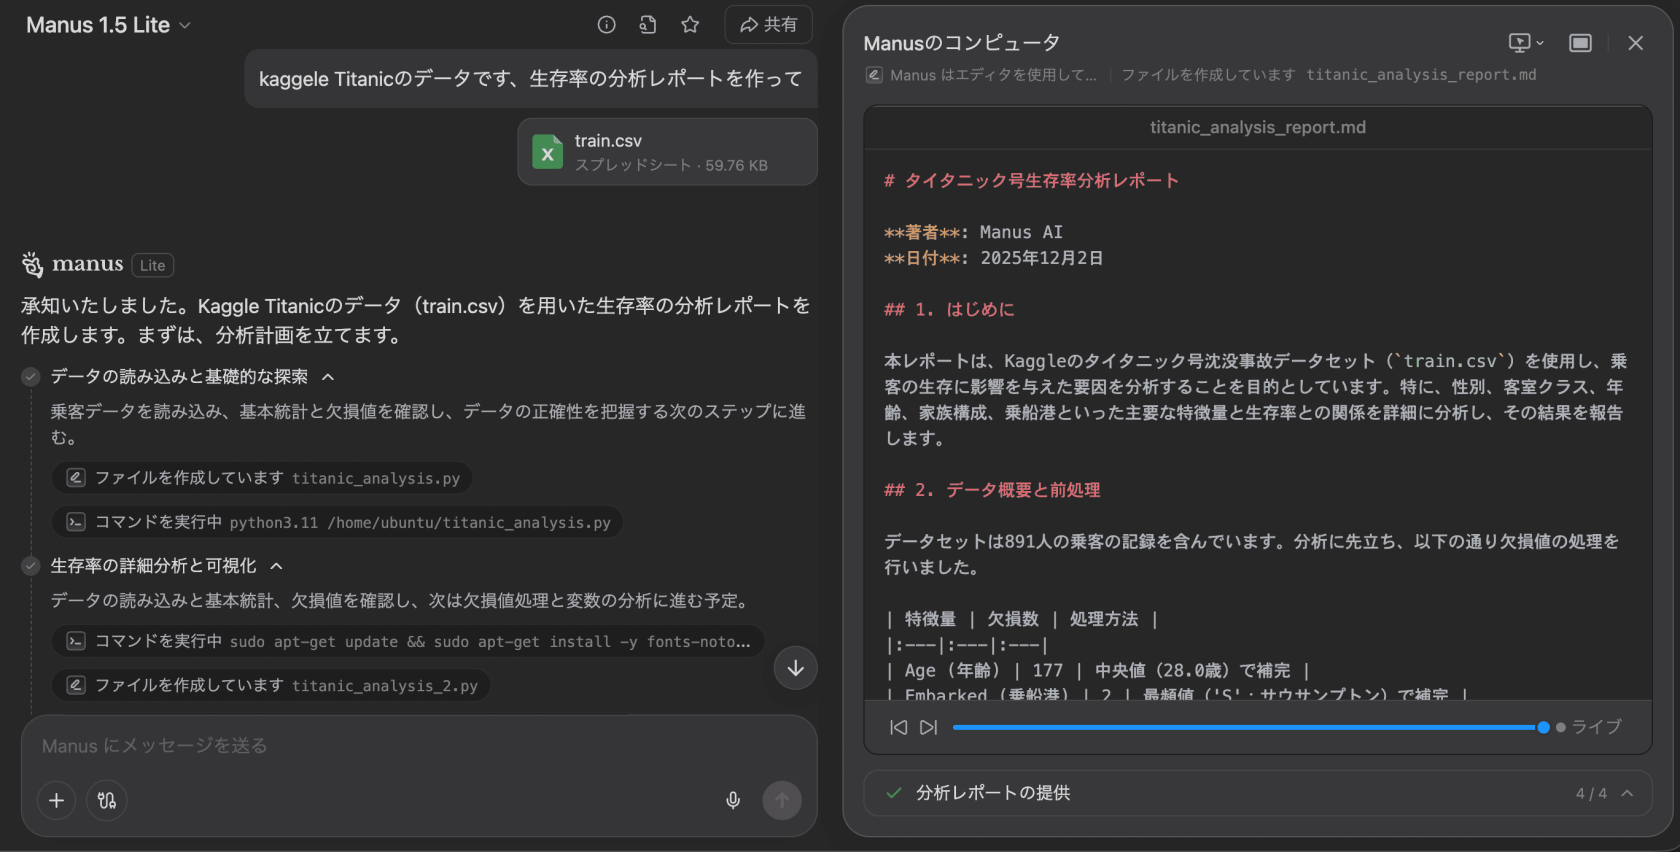Click the editor icon next to Manus はエディタを使用して
1680x852 pixels.
tap(874, 75)
